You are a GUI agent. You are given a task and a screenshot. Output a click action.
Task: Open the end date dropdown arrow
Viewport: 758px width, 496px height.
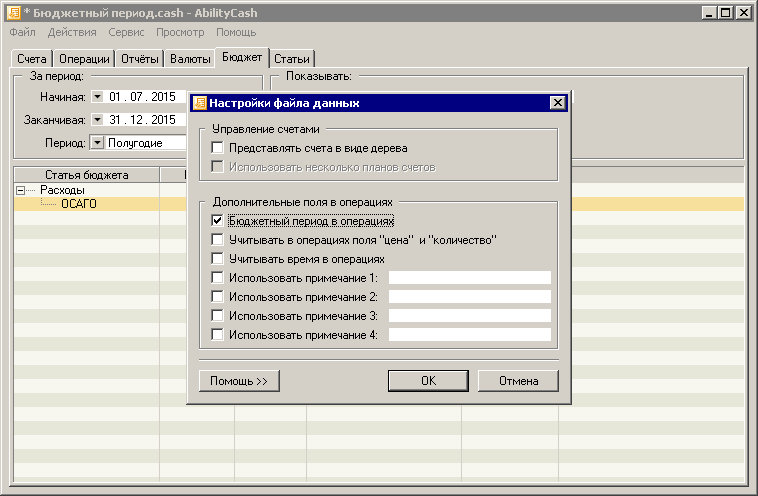[x=97, y=120]
